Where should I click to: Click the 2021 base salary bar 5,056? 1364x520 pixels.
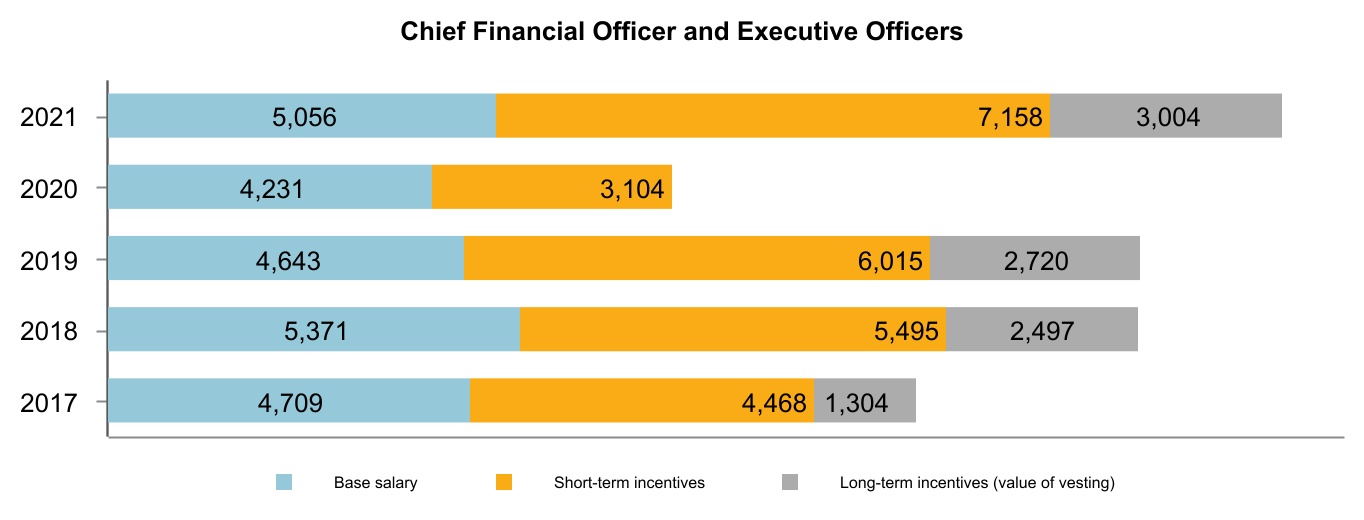click(304, 116)
